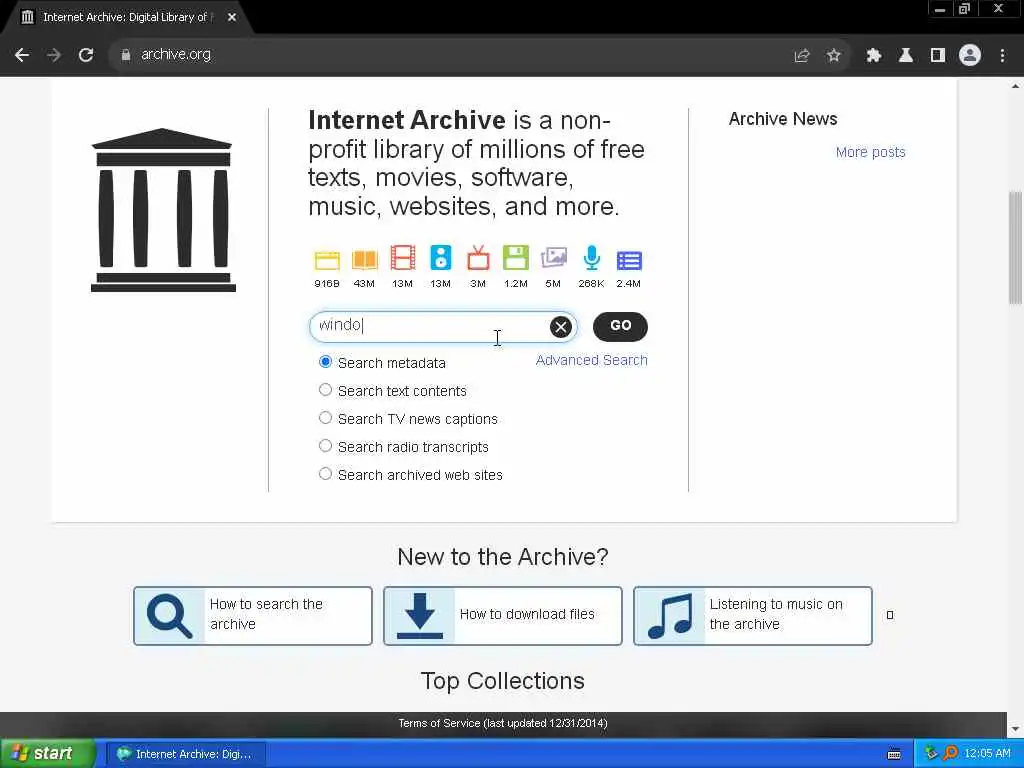This screenshot has height=768, width=1024.
Task: Click the vertical scrollbar thumb
Action: coord(1015,248)
